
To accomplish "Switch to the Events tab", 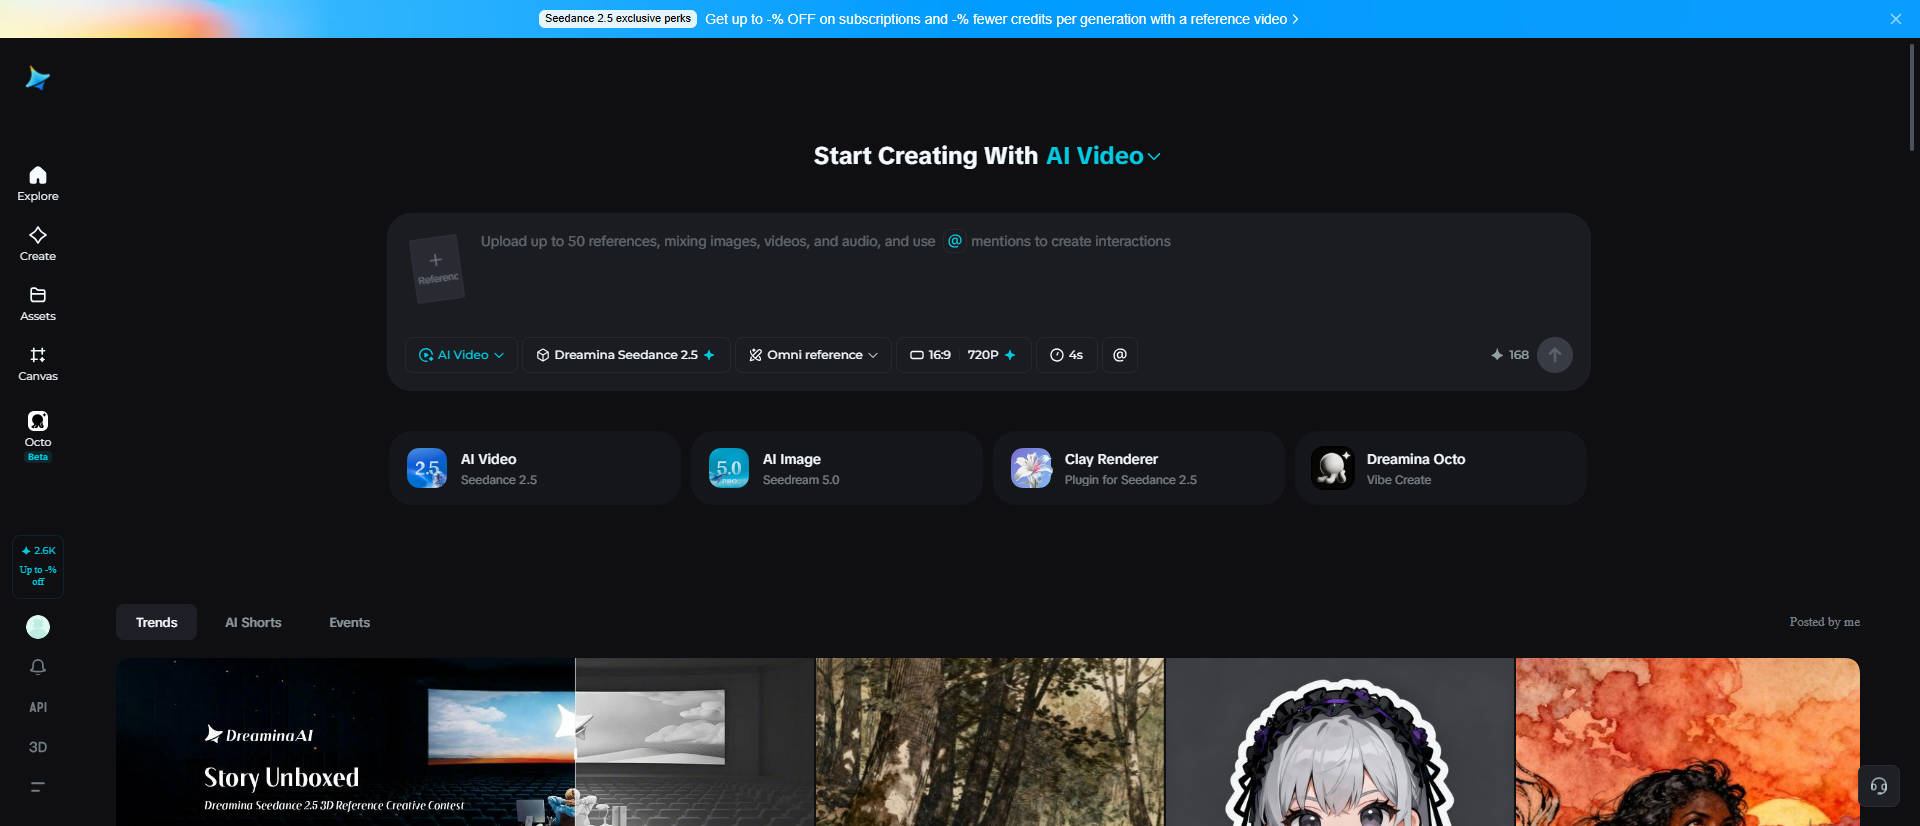I will click(x=349, y=622).
